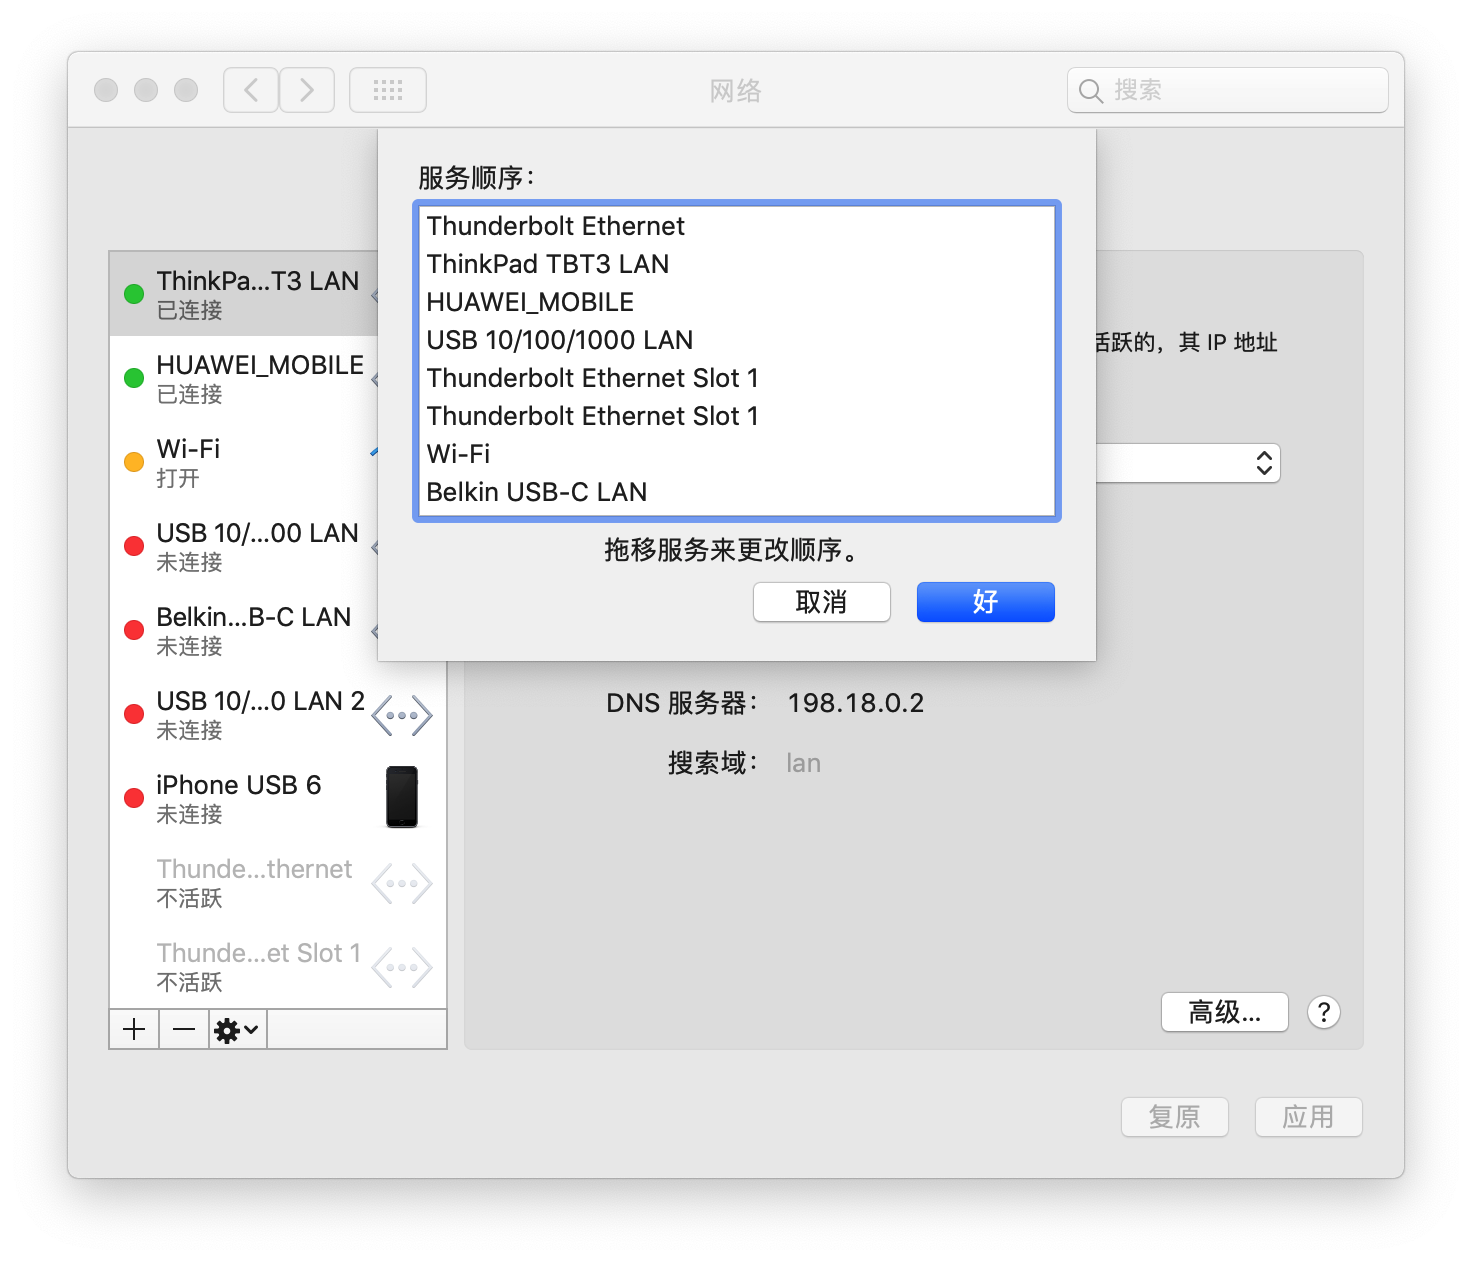Click 取消 to cancel service order
This screenshot has width=1472, height=1262.
(x=822, y=602)
